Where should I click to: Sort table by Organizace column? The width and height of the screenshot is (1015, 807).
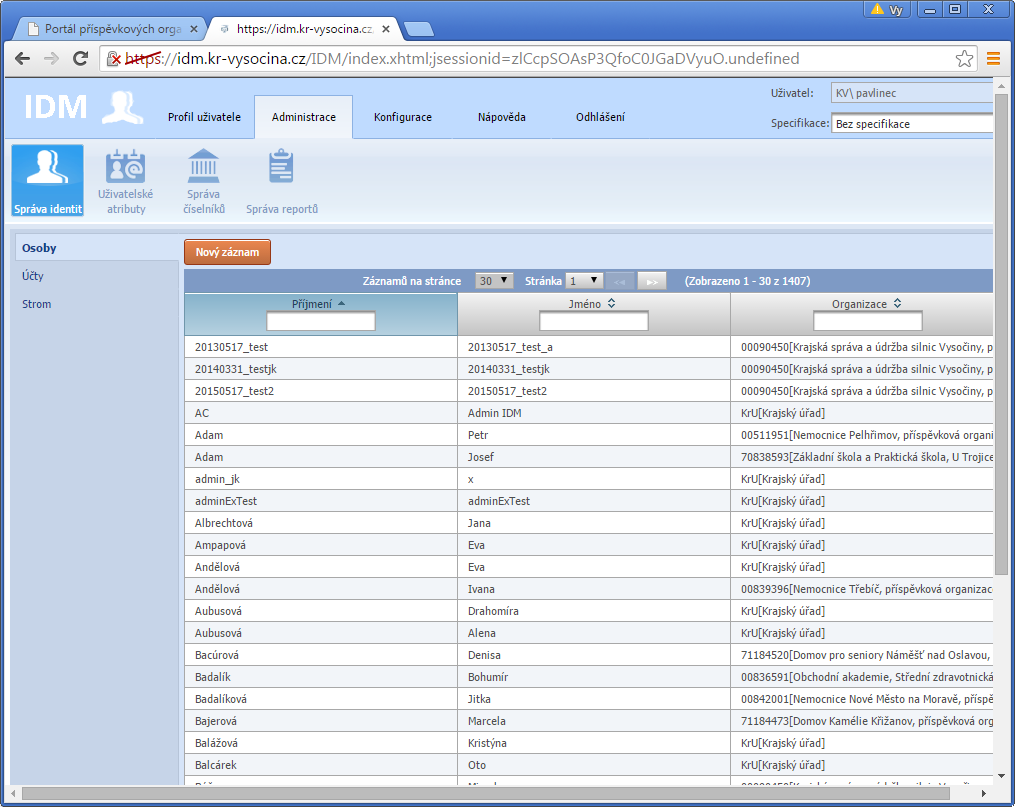point(866,304)
